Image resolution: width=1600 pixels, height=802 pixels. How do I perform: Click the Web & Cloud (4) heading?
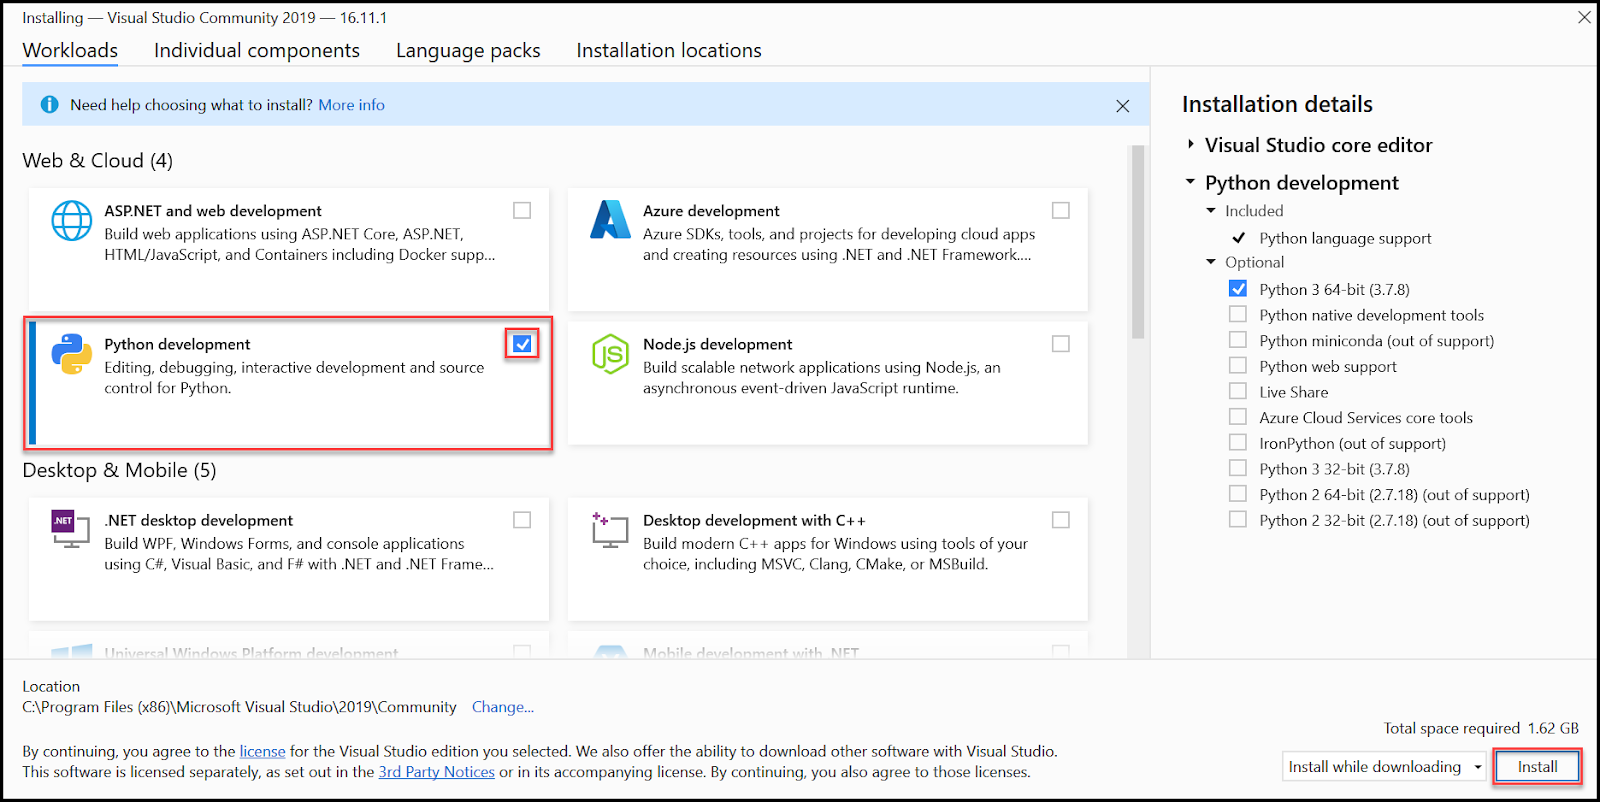tap(97, 160)
